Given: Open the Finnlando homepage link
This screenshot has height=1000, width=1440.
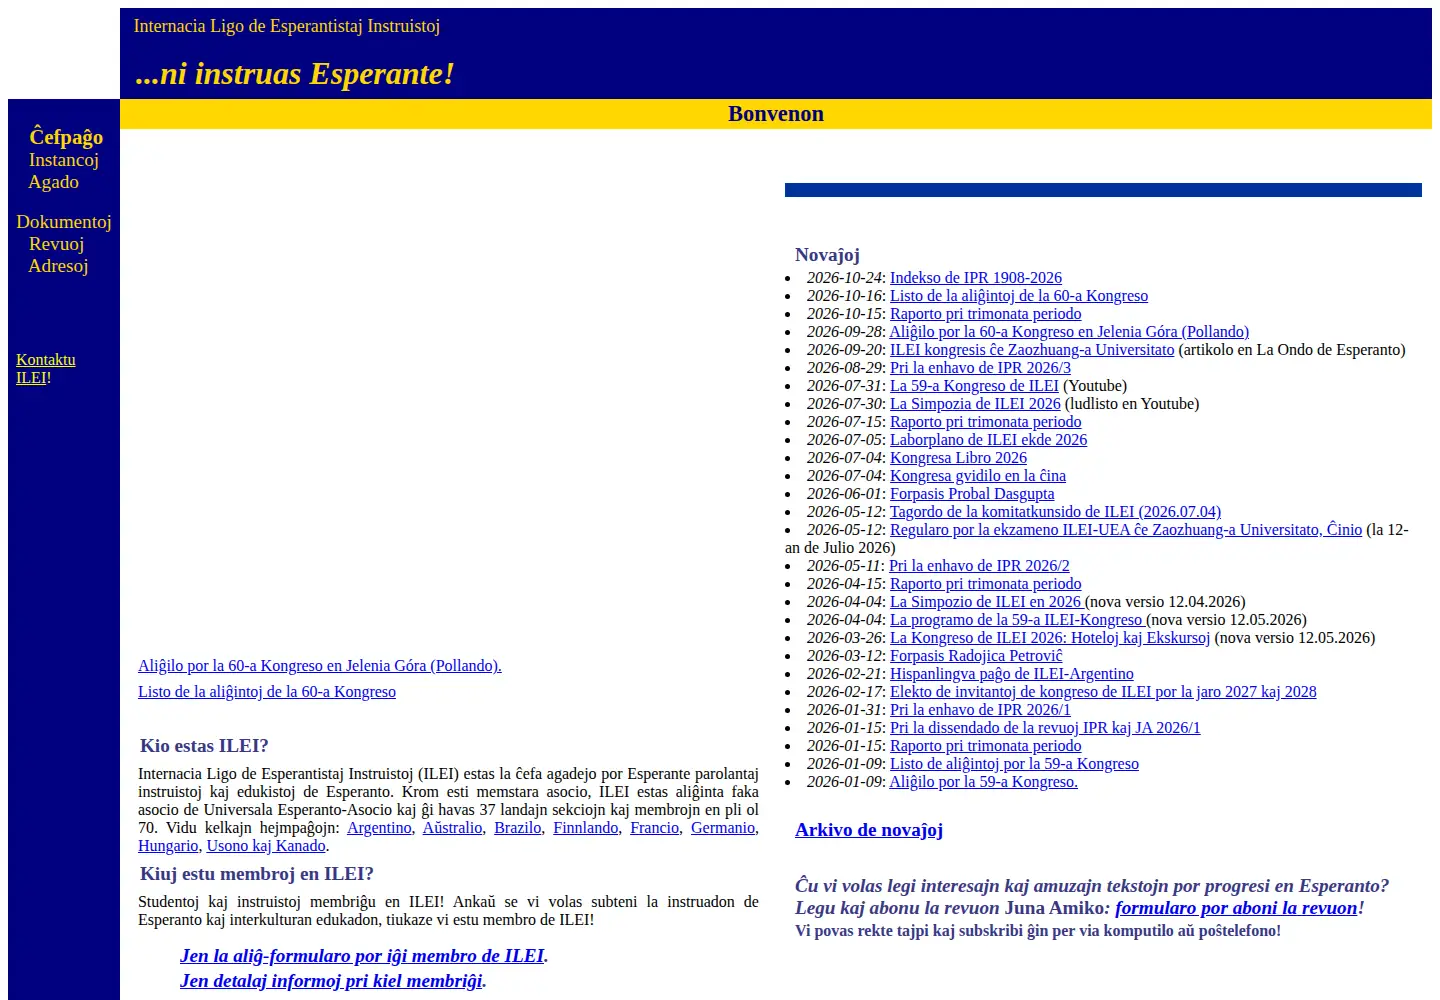Looking at the screenshot, I should [x=586, y=828].
